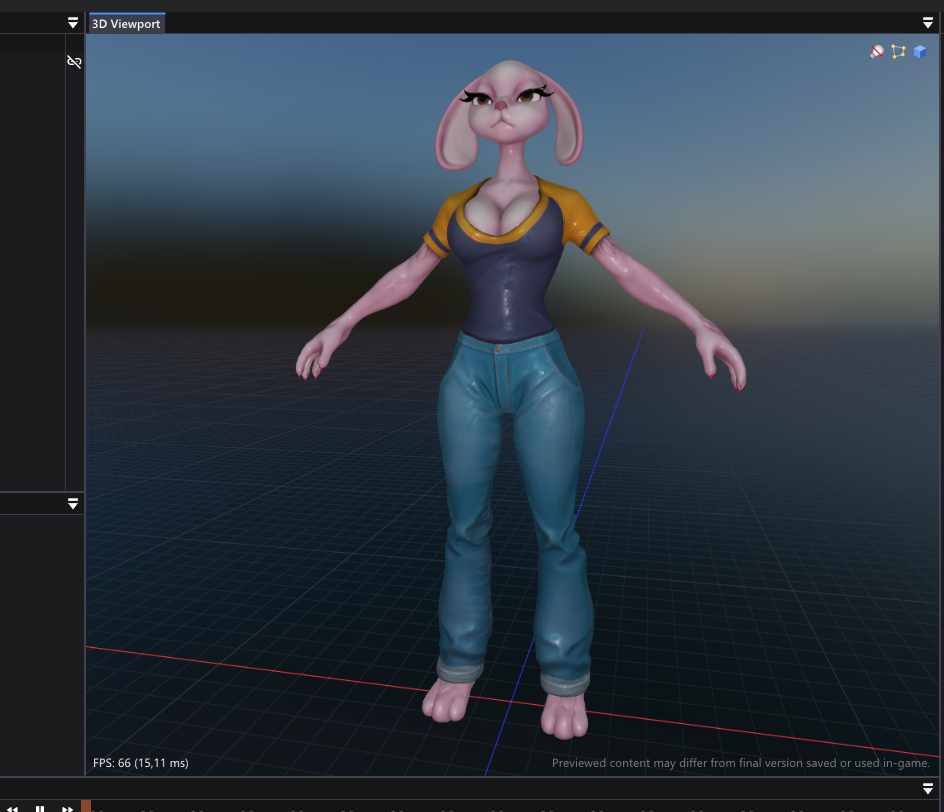Open the timeline panel options dropdown
The height and width of the screenshot is (812, 944).
click(x=928, y=789)
